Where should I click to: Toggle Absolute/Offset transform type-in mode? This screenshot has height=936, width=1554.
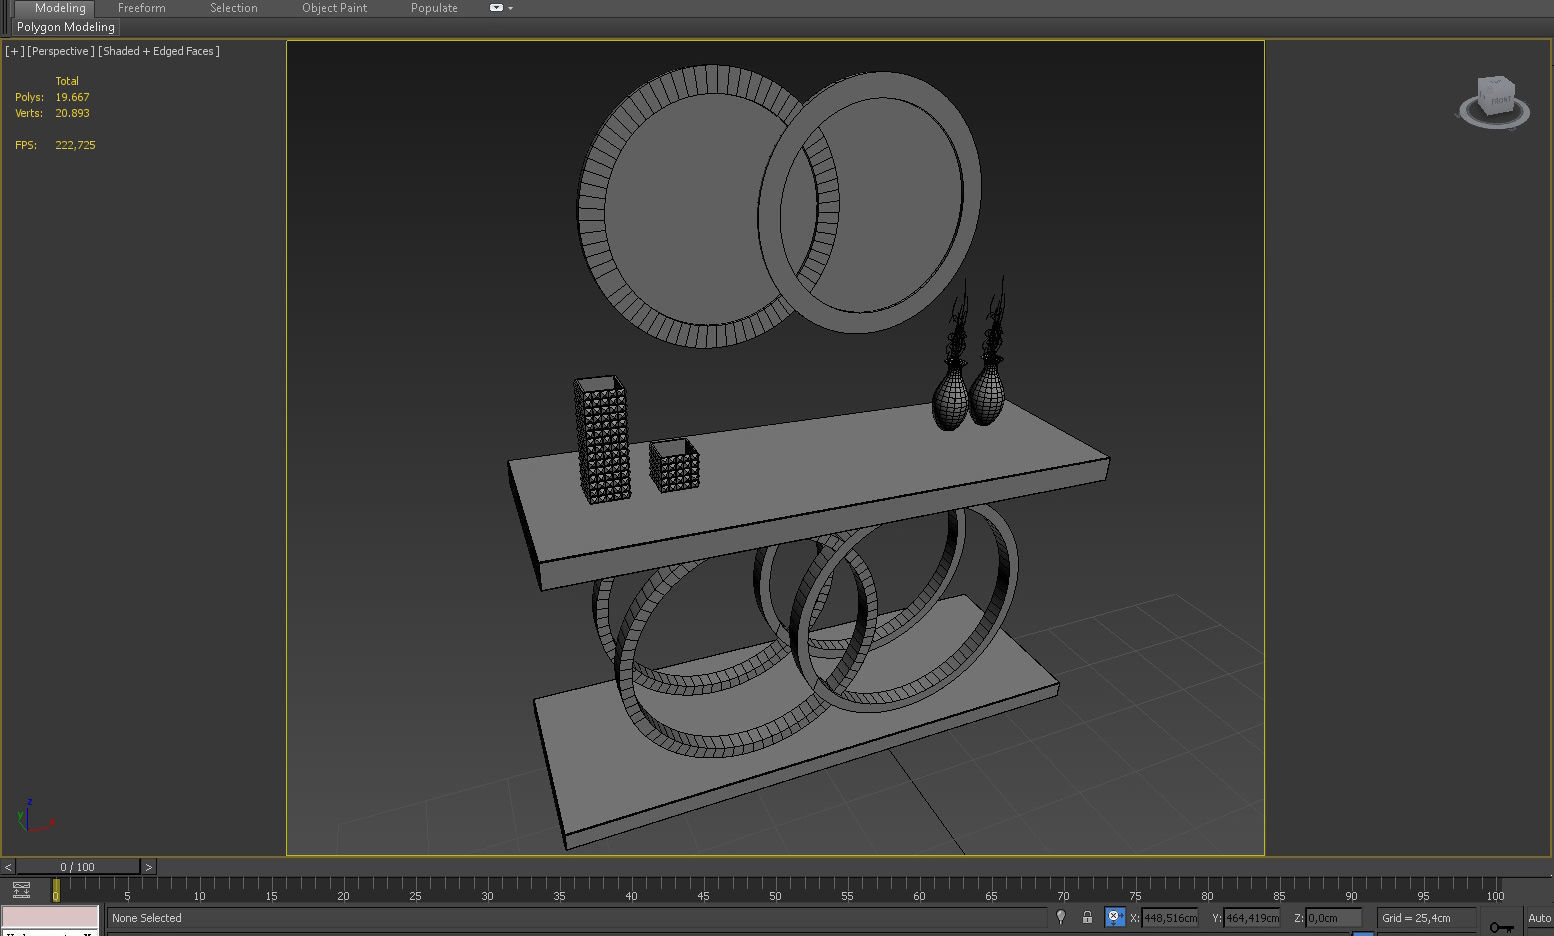tap(1114, 917)
